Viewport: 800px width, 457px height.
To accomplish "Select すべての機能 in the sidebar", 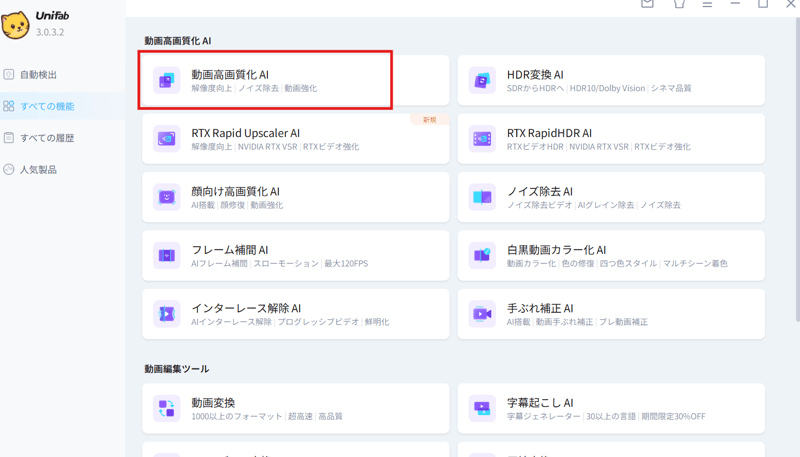I will click(x=46, y=106).
